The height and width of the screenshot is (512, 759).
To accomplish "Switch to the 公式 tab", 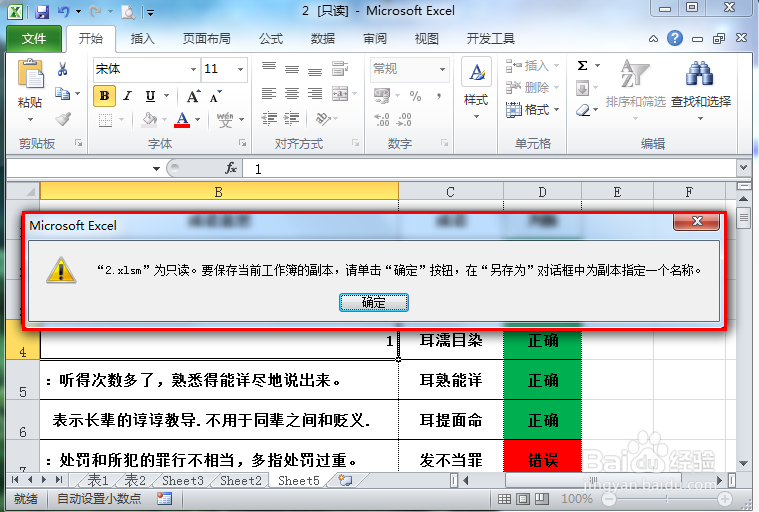I will [271, 39].
